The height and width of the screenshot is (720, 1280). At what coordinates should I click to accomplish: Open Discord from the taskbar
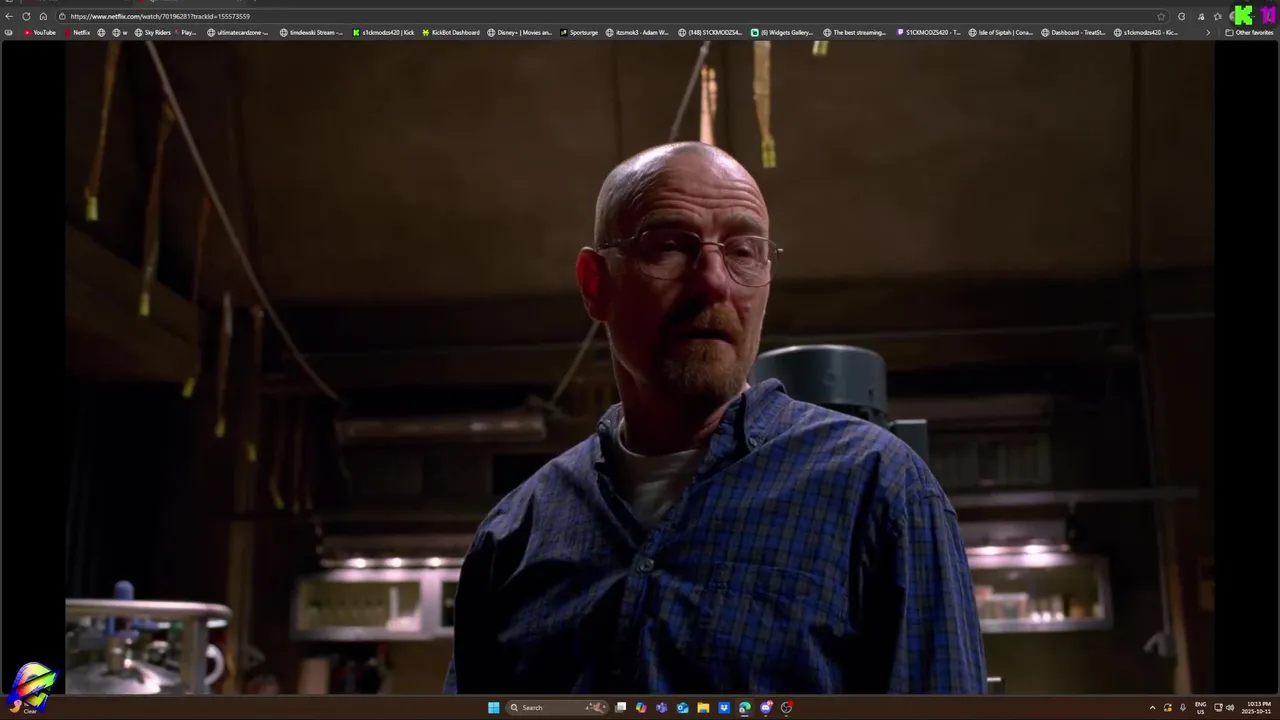766,708
